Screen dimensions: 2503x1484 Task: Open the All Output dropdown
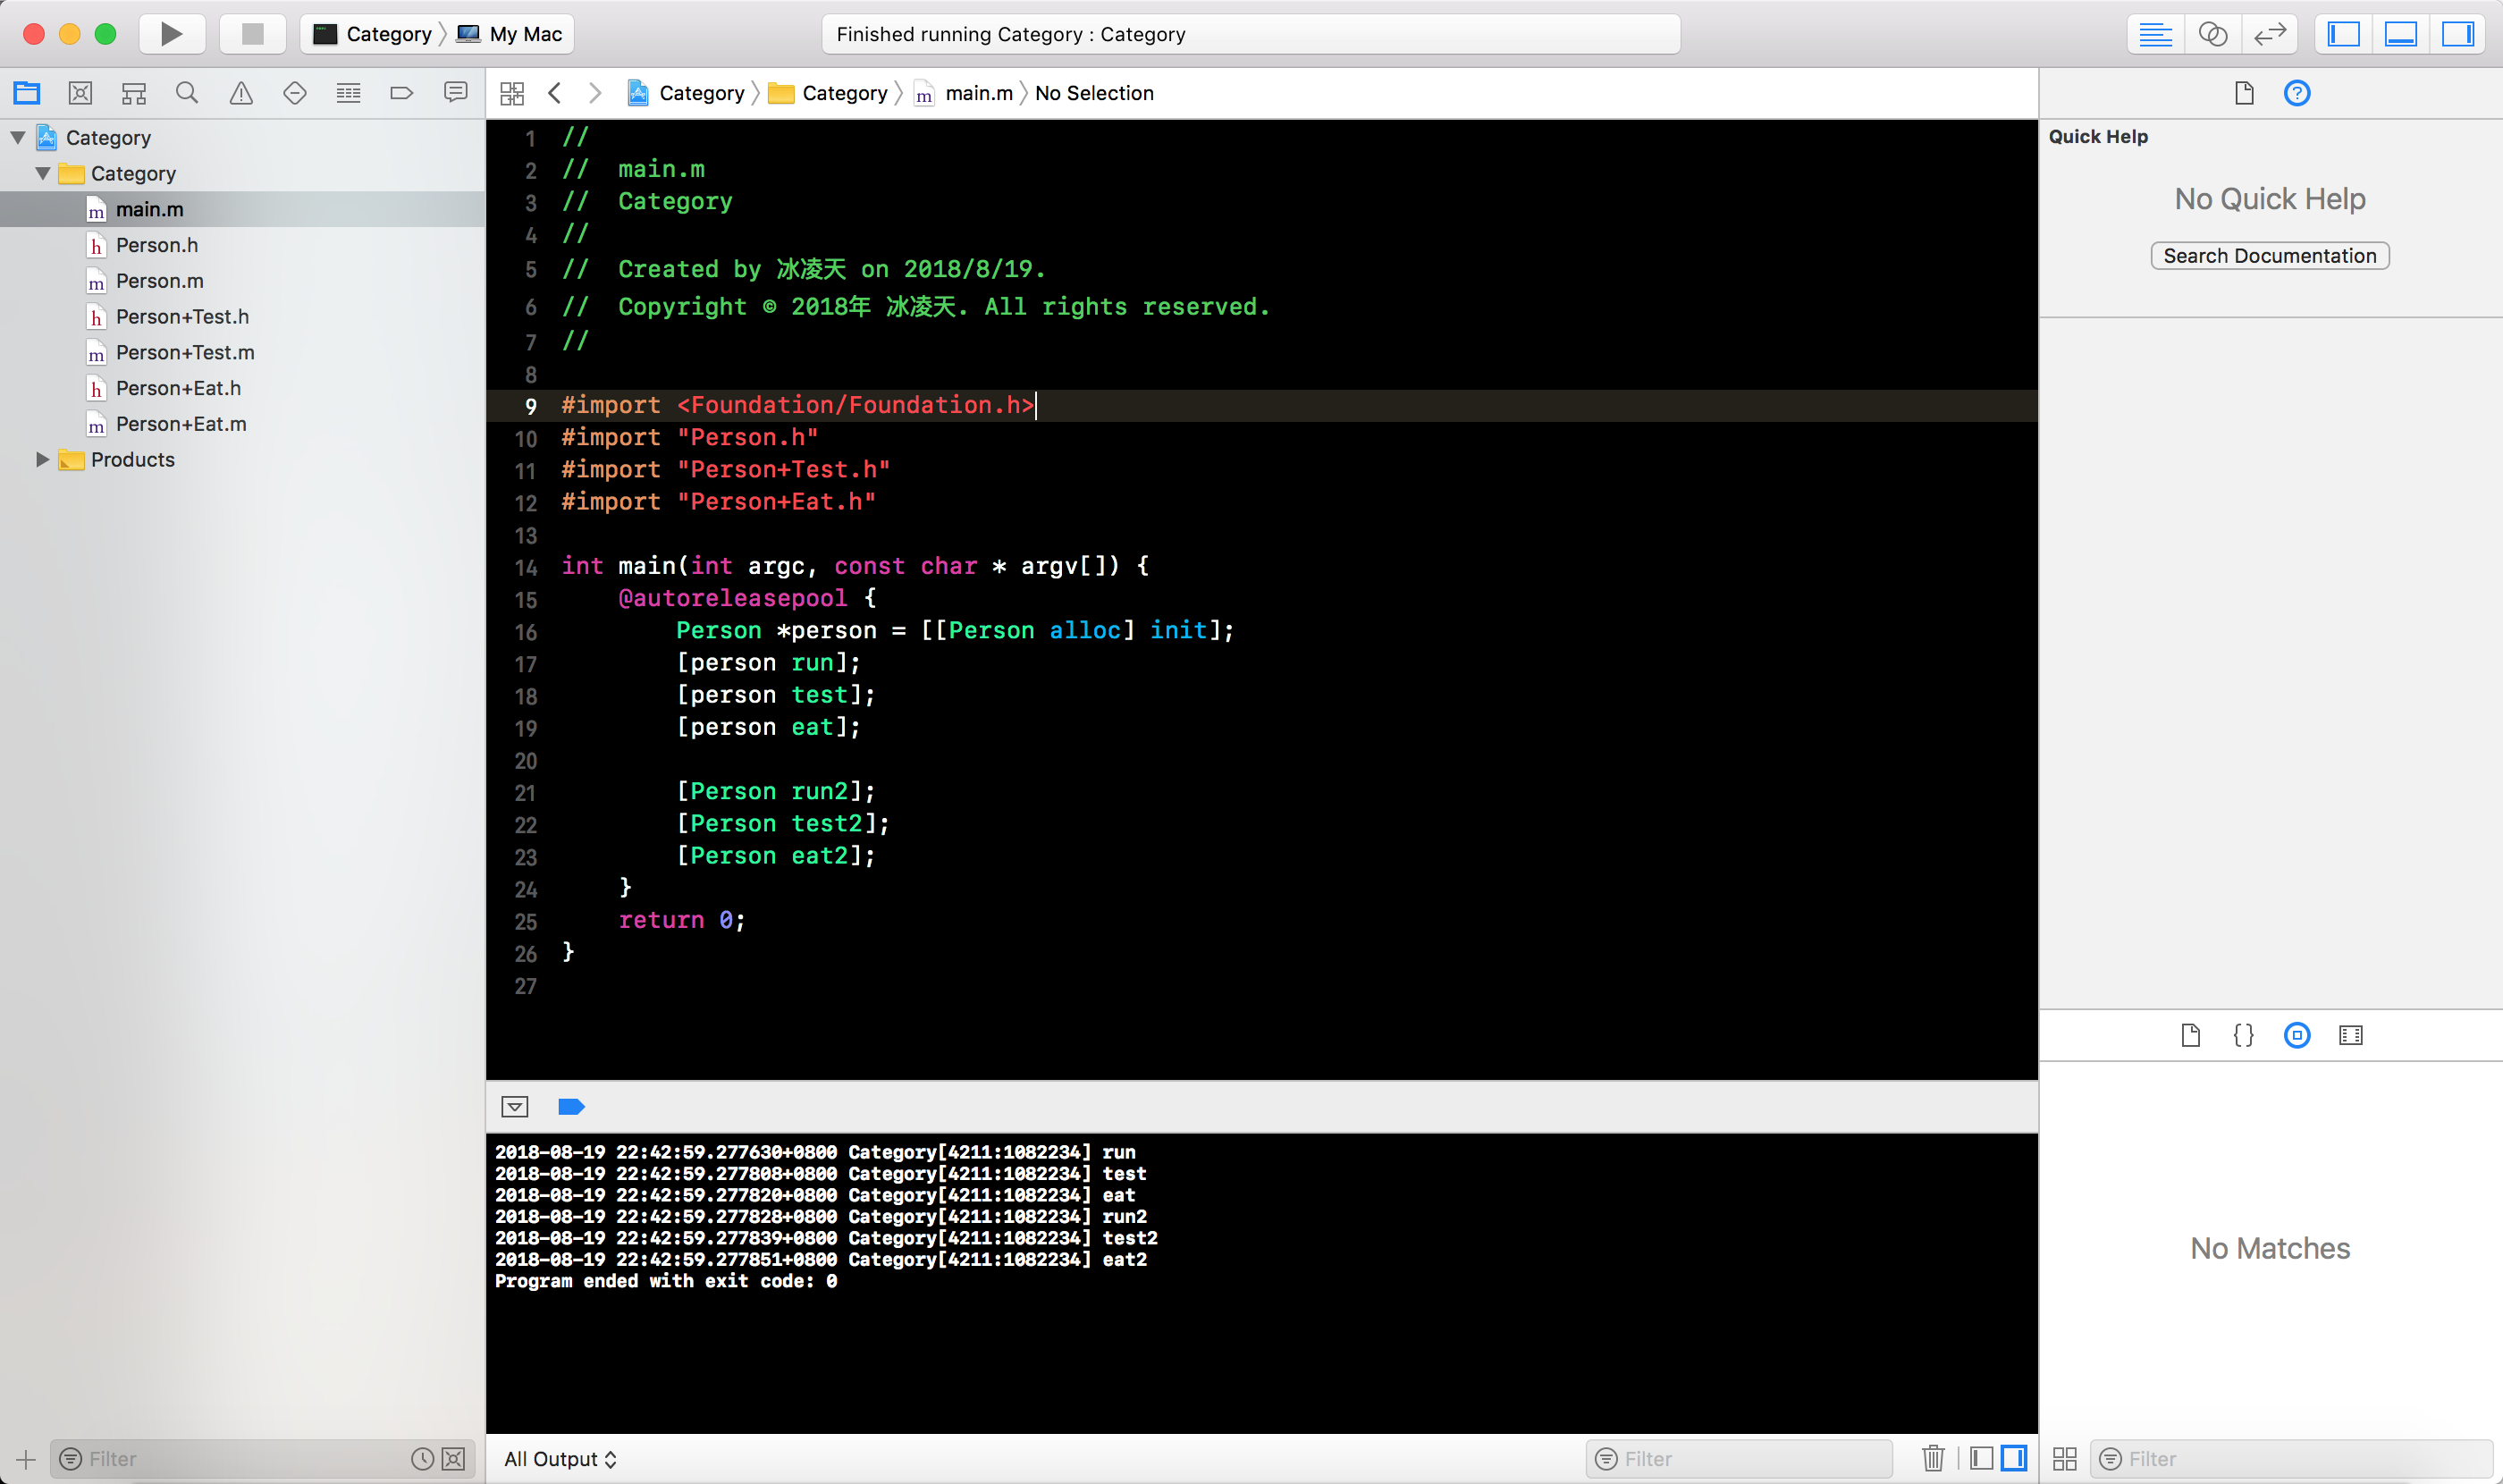[560, 1458]
